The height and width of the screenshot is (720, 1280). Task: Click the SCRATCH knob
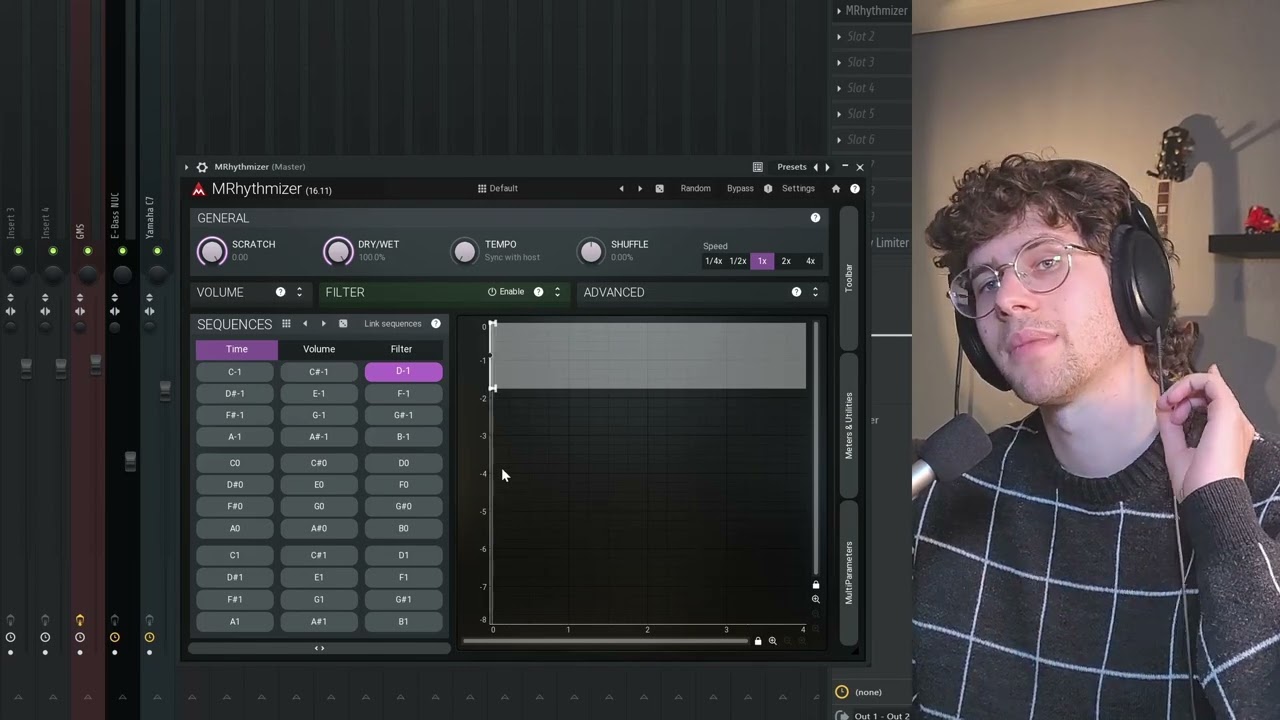pyautogui.click(x=212, y=251)
